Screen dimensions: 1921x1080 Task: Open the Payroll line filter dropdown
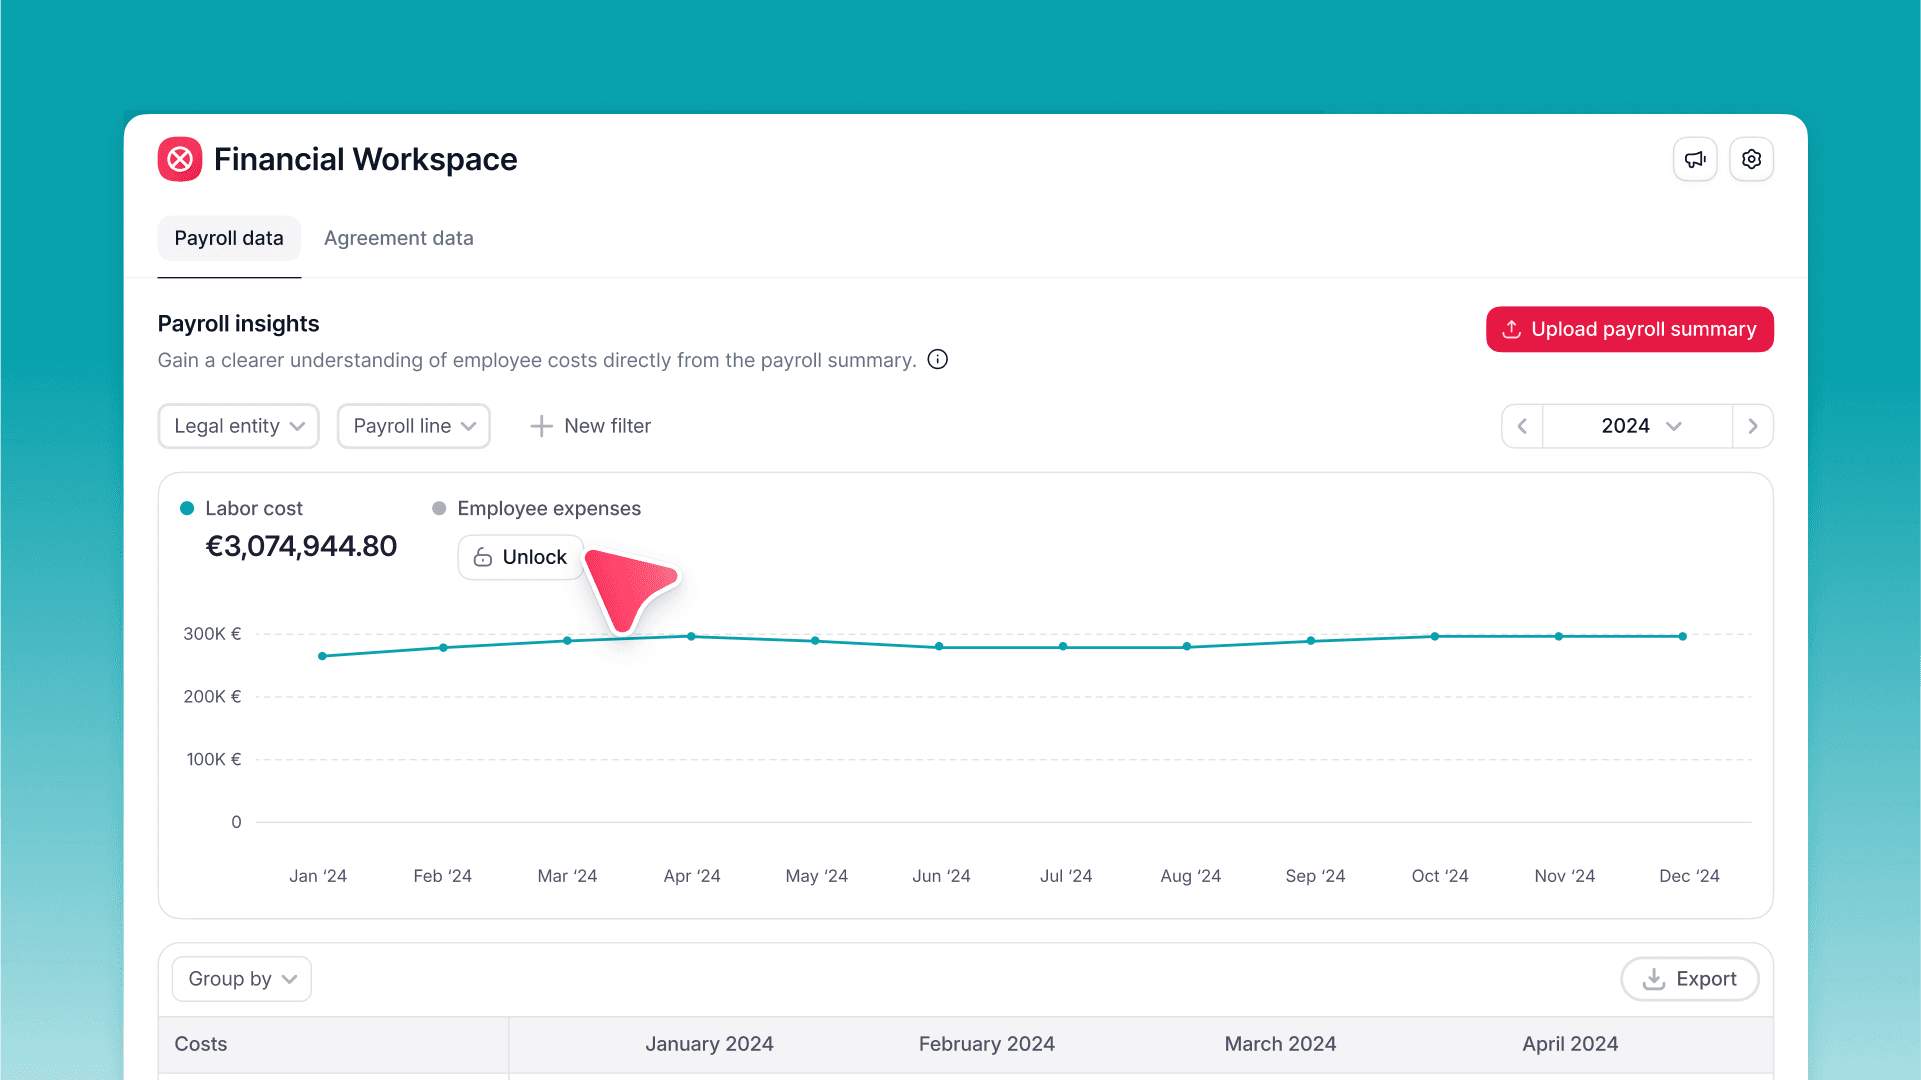click(x=413, y=425)
